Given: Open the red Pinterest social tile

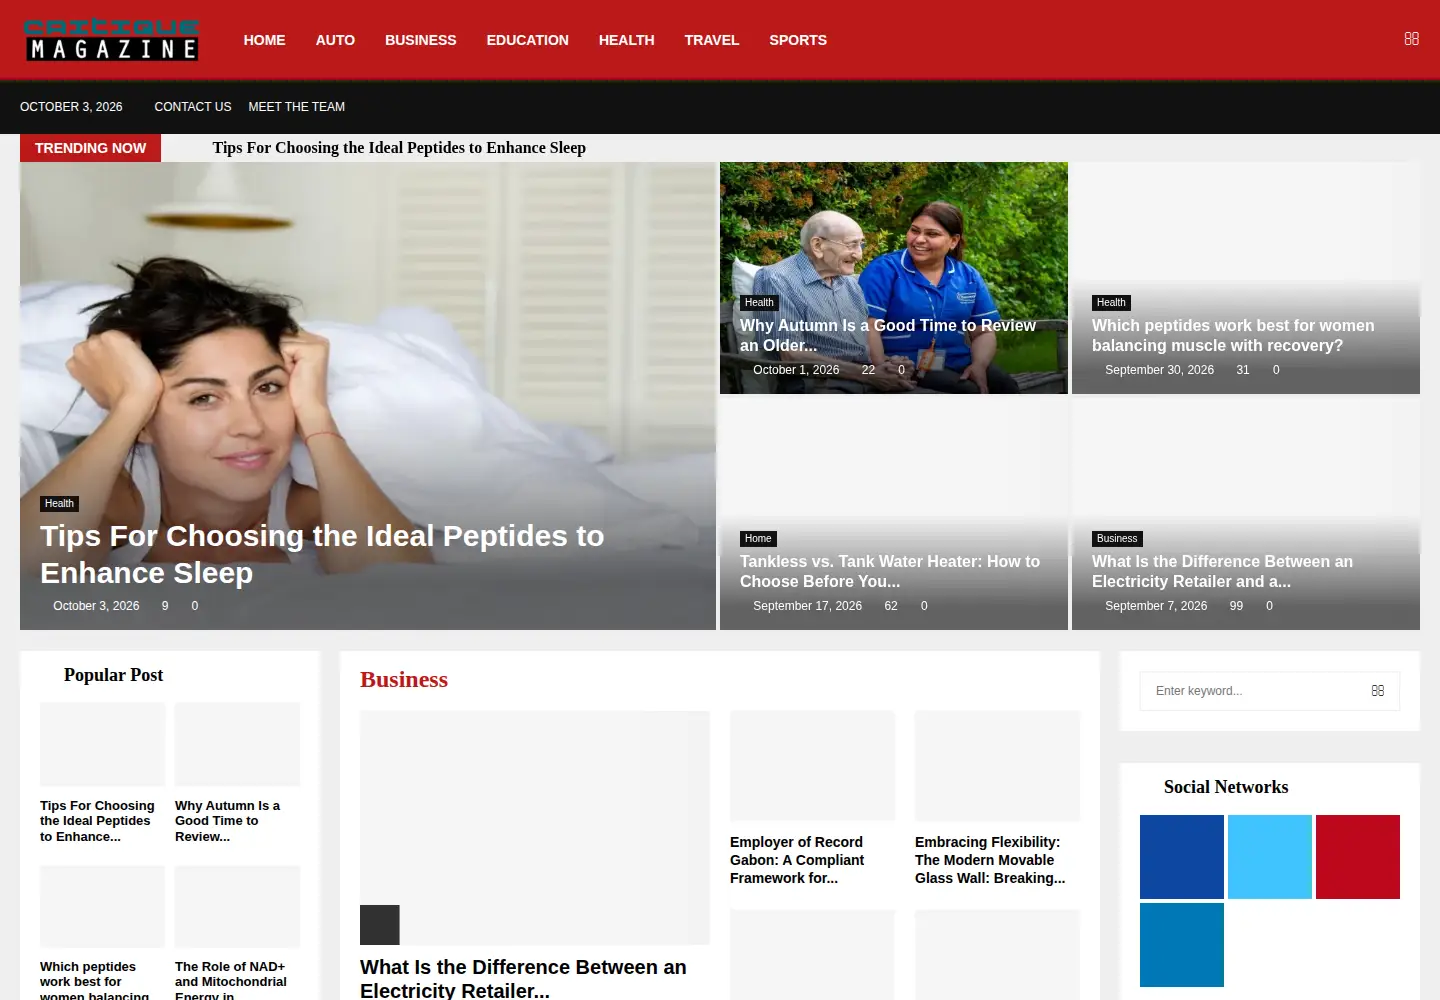Looking at the screenshot, I should [1358, 857].
